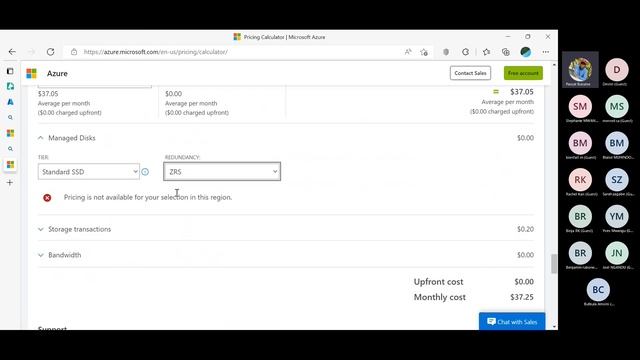Click the Contact Sales button

click(x=470, y=73)
